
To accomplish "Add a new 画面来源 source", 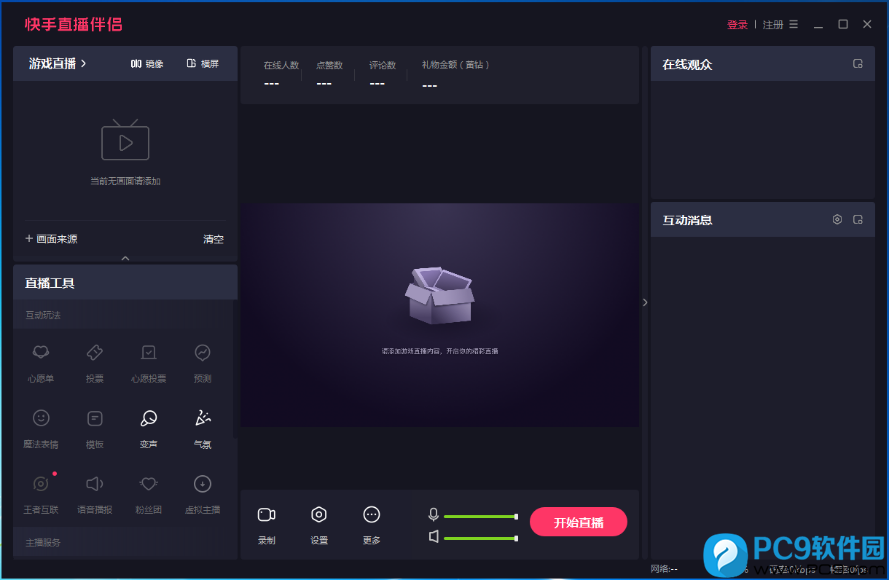I will [52, 239].
